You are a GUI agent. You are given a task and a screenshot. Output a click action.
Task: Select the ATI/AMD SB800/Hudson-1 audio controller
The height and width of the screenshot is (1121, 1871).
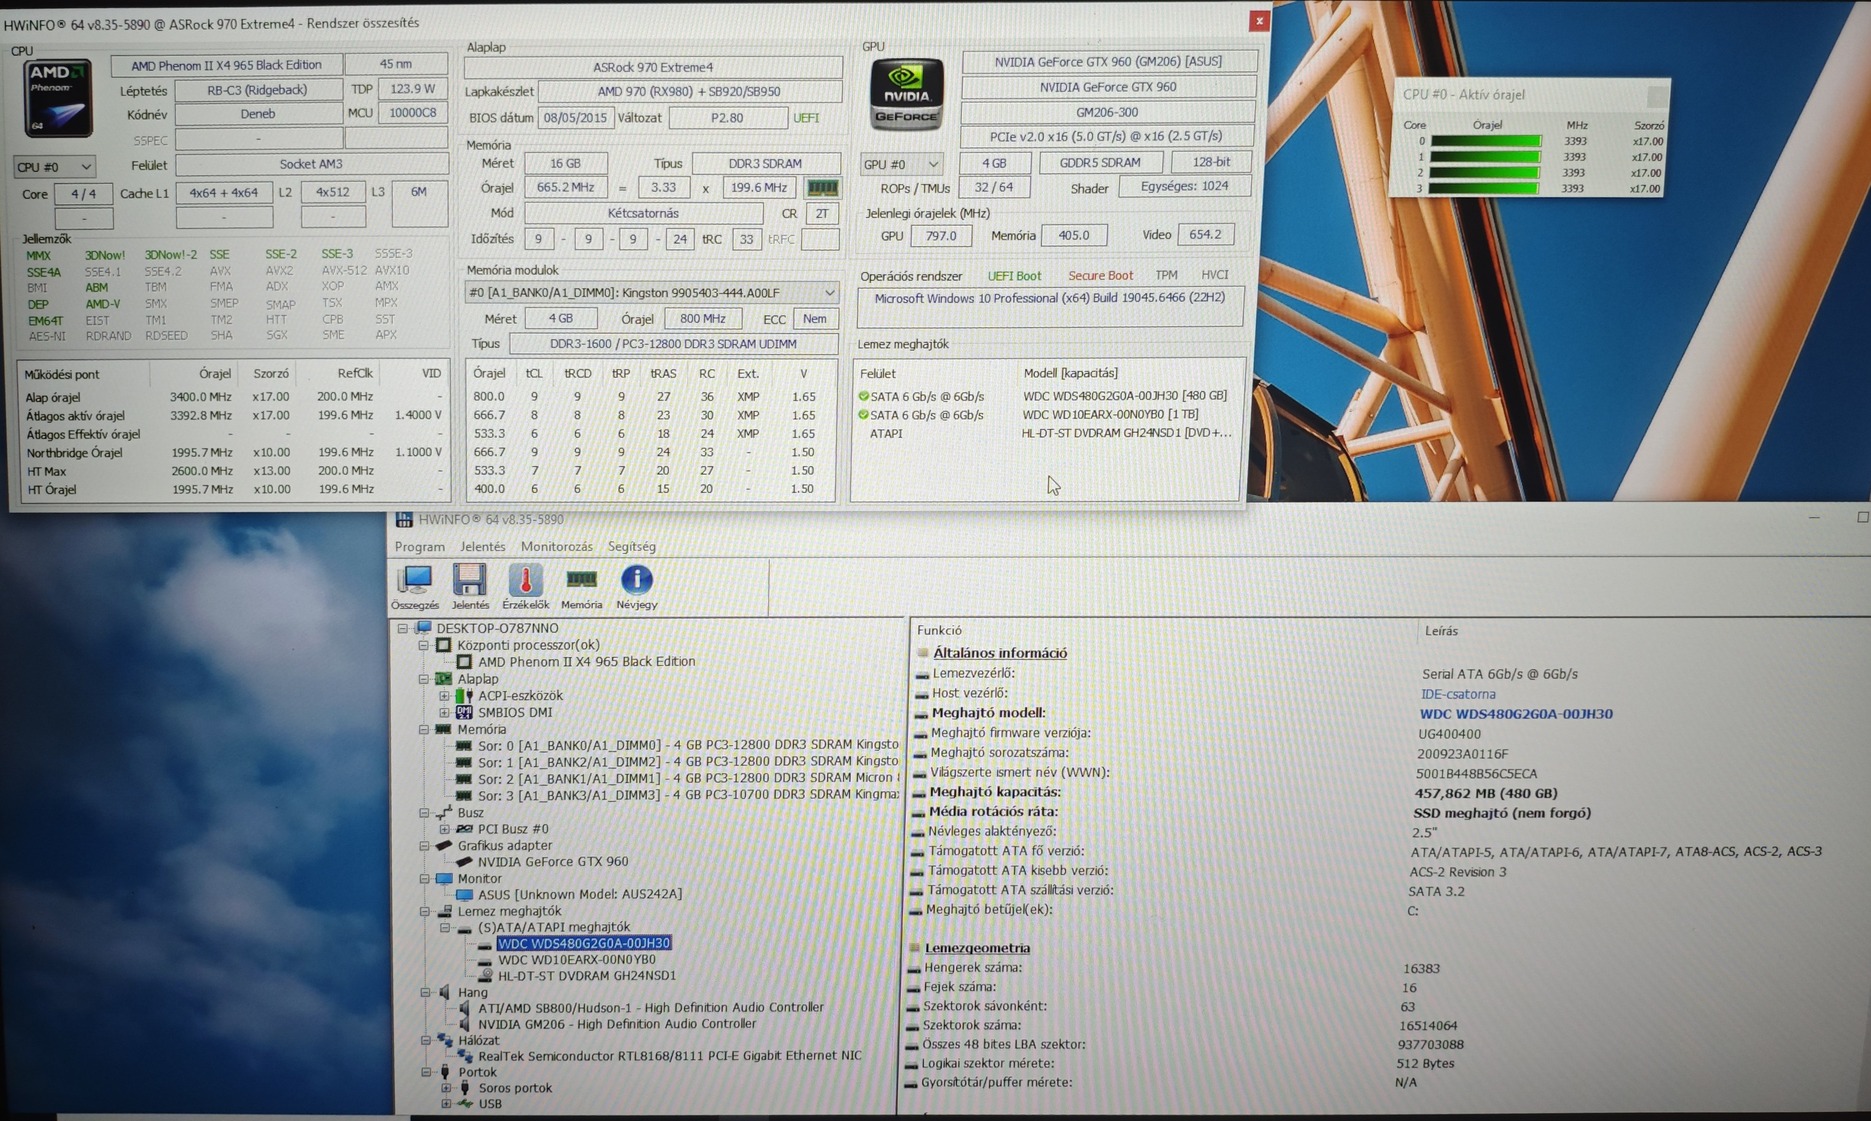(x=651, y=1007)
